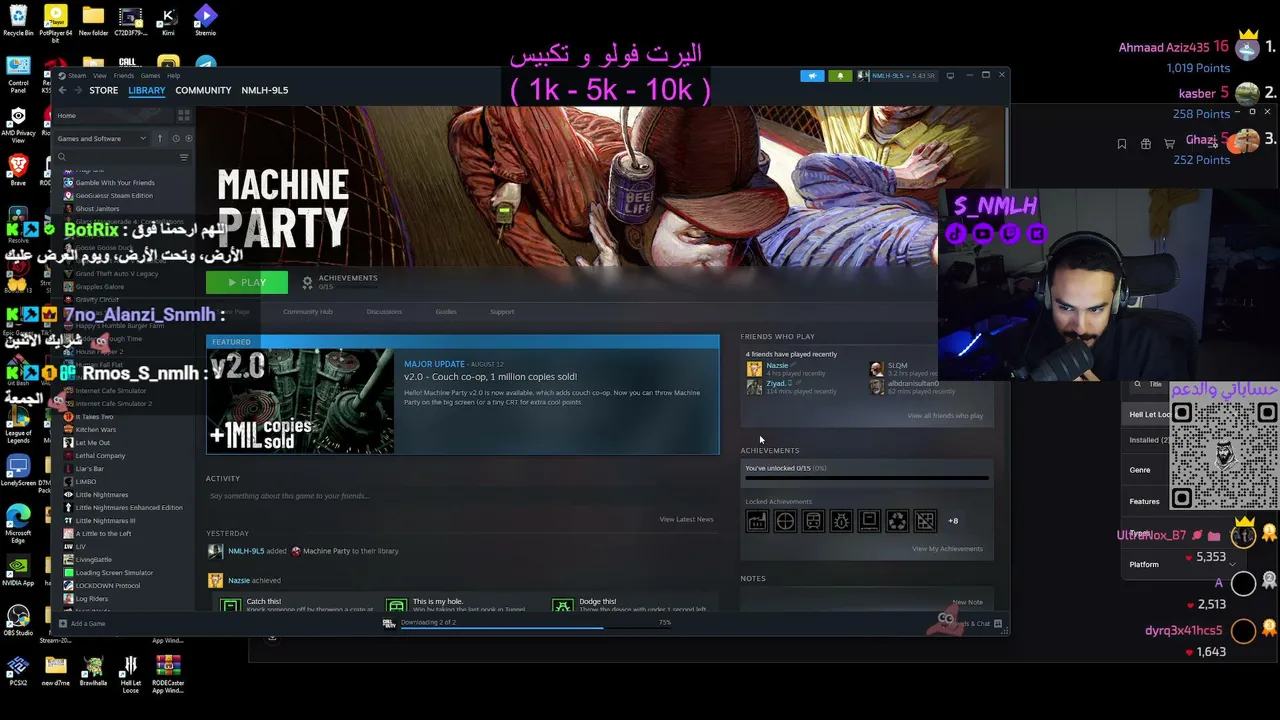
Task: Open the Games menu
Action: (x=151, y=76)
